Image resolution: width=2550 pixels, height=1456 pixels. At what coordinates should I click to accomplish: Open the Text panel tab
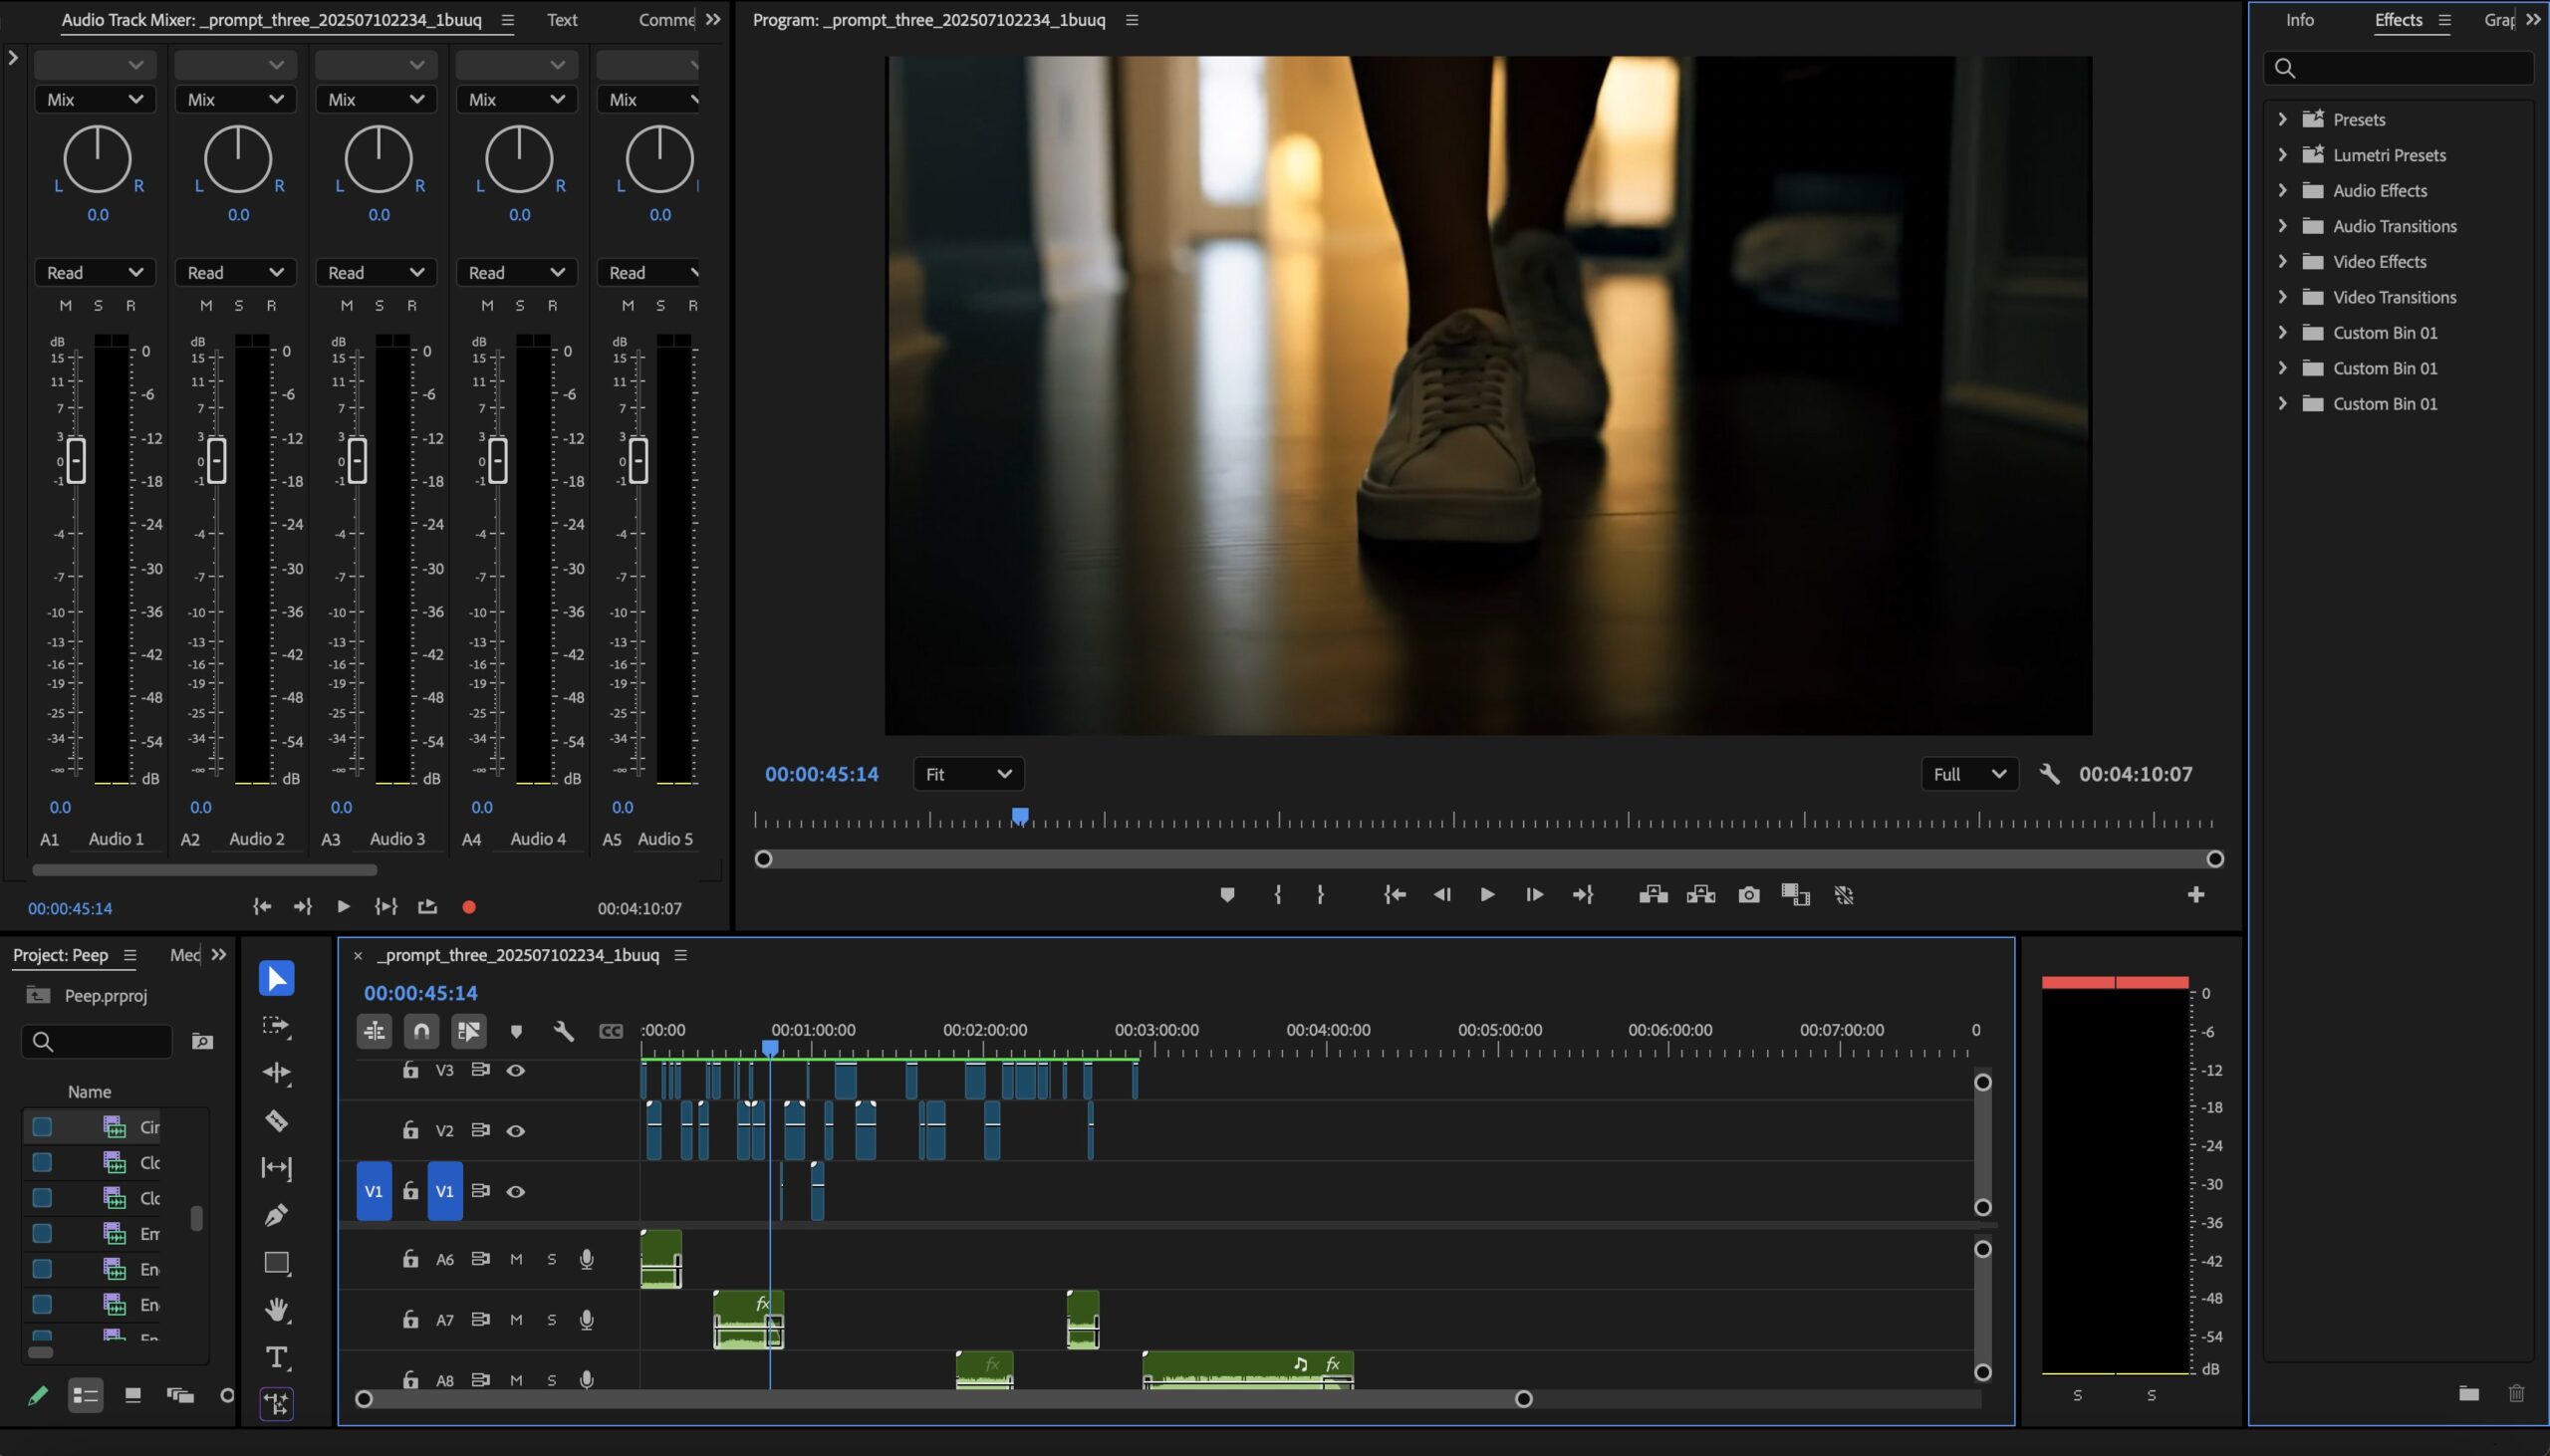pos(561,20)
